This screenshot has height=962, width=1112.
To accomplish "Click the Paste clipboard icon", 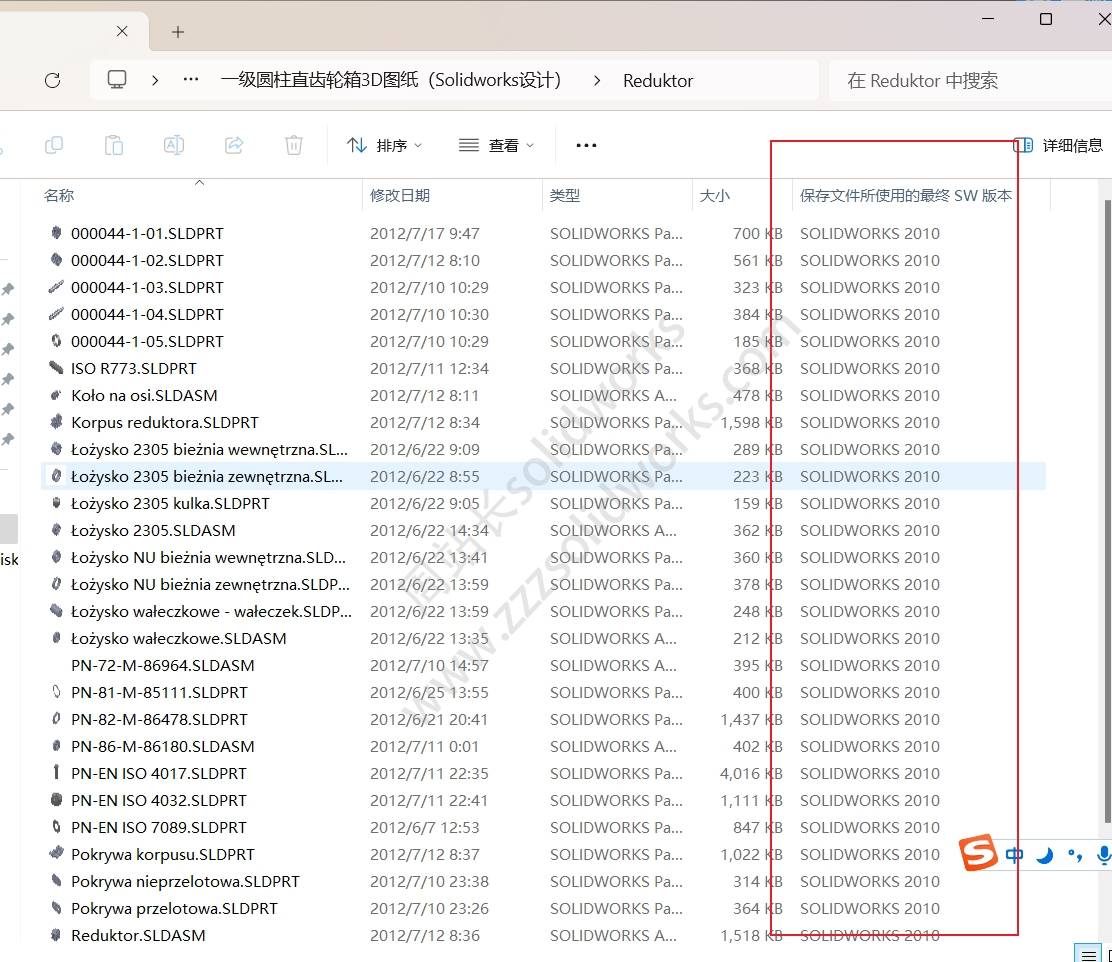I will coord(114,146).
